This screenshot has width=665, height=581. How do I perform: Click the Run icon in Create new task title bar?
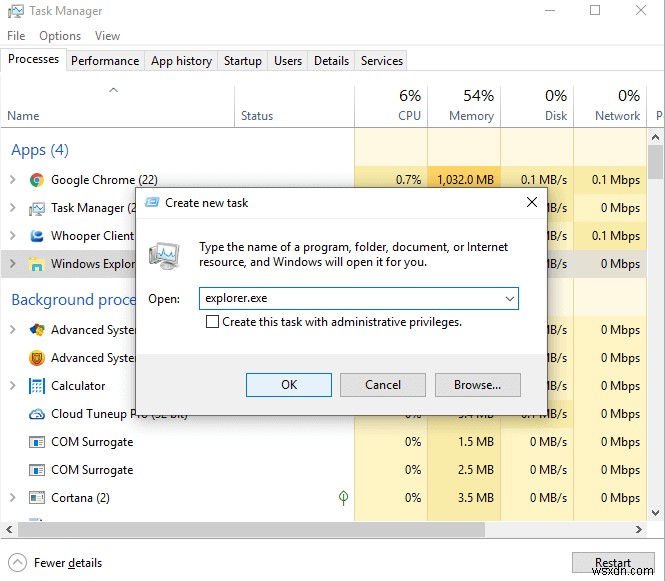[152, 203]
